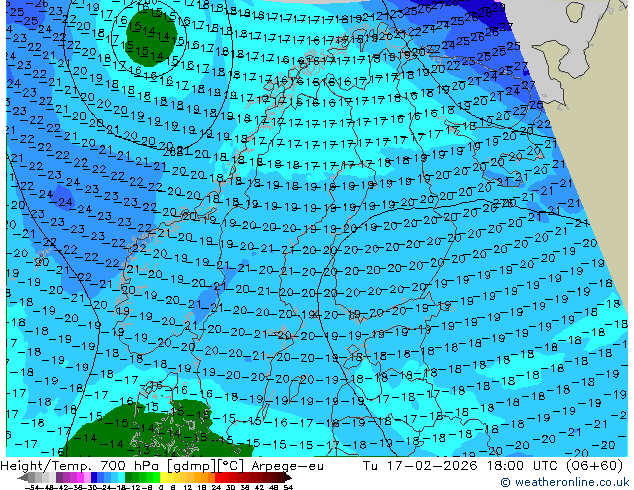The image size is (634, 490).
Task: Click the dark maroon swatch near scale end
Action: [281, 477]
